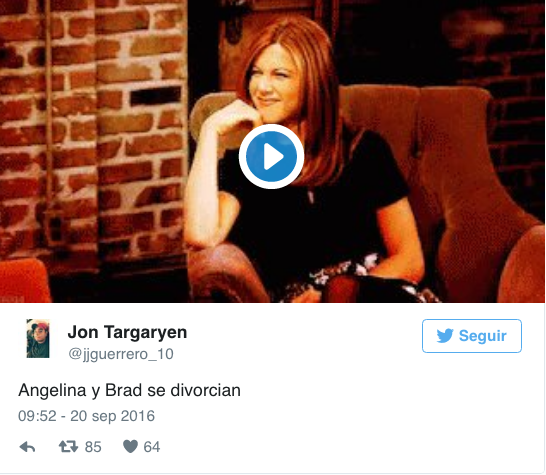
Task: Click the Seguir follow button
Action: tap(472, 336)
